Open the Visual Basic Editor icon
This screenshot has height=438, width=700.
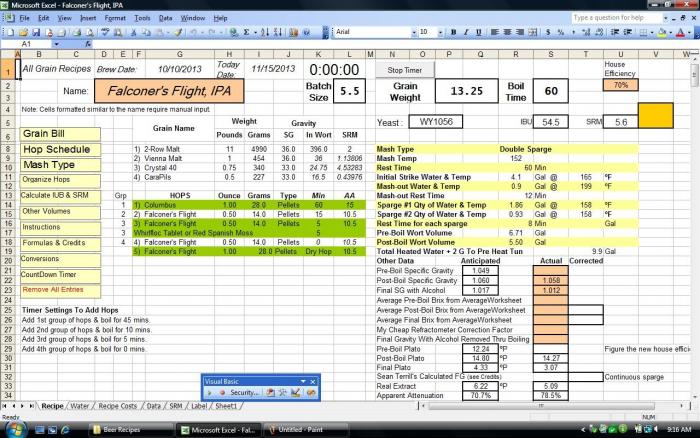click(271, 392)
